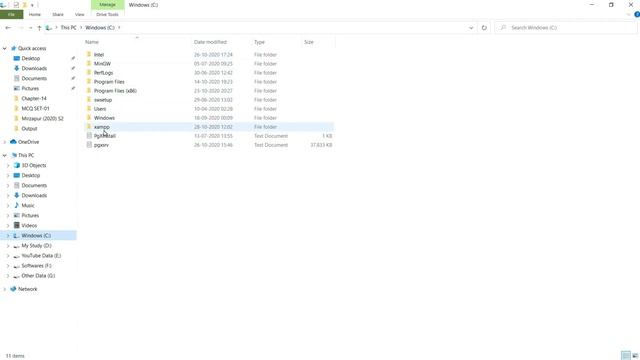Expand Softwares (F:) drive node
This screenshot has height=360, width=640.
(x=8, y=266)
